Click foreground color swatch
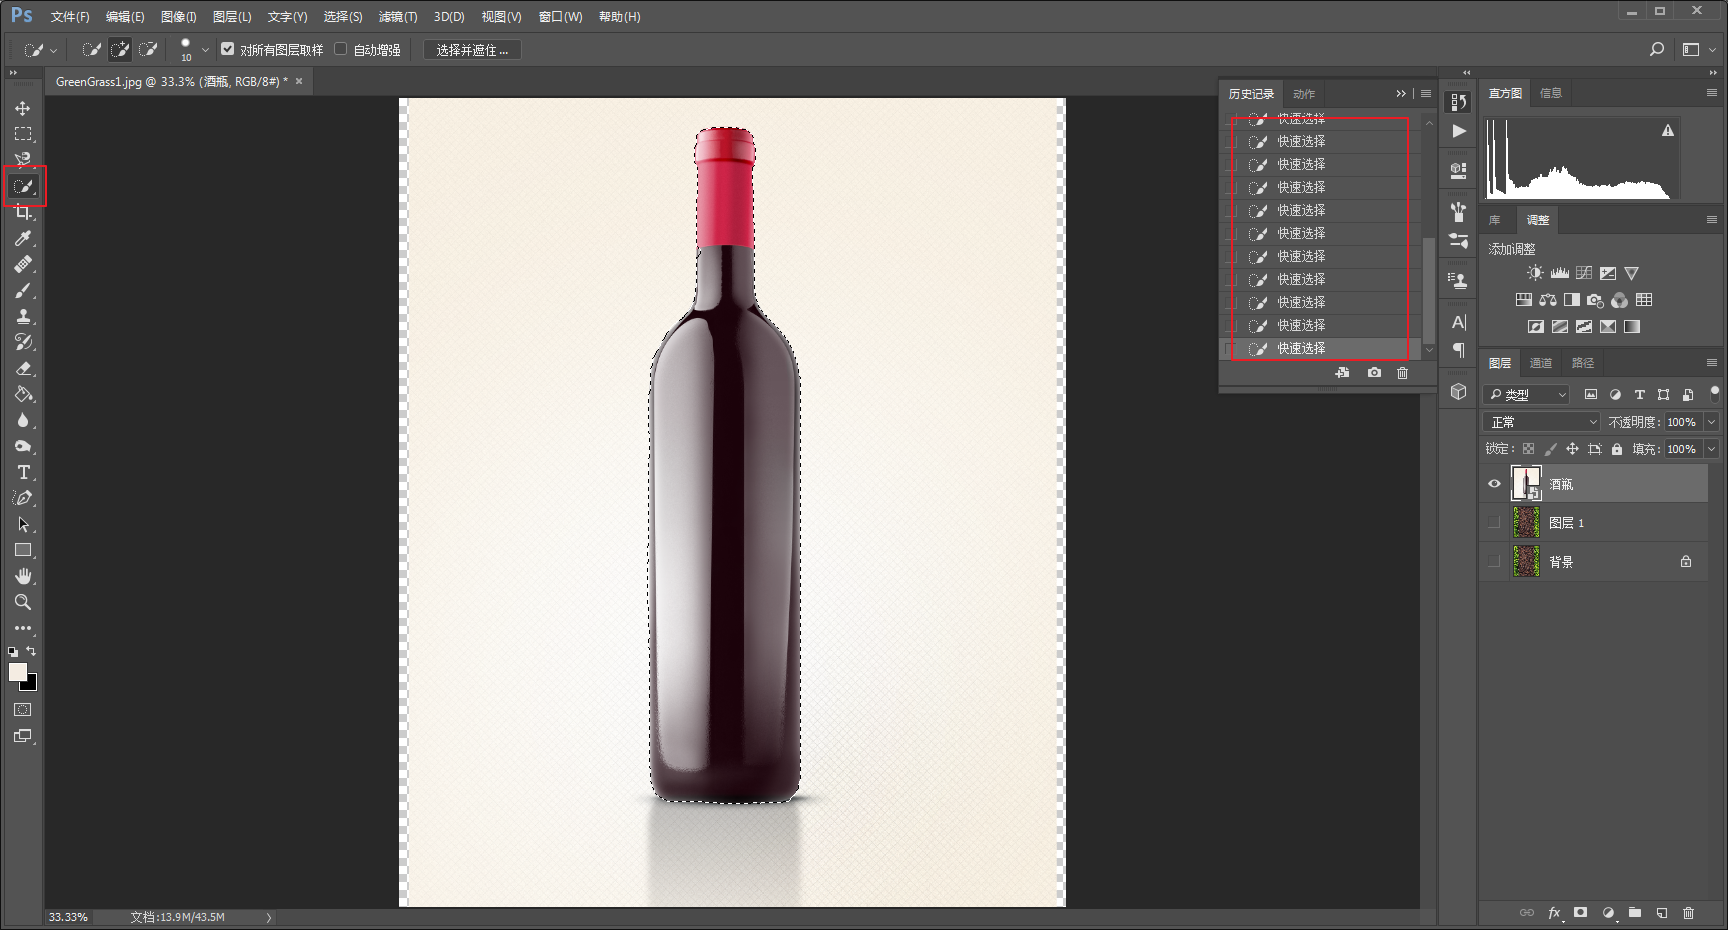 17,672
